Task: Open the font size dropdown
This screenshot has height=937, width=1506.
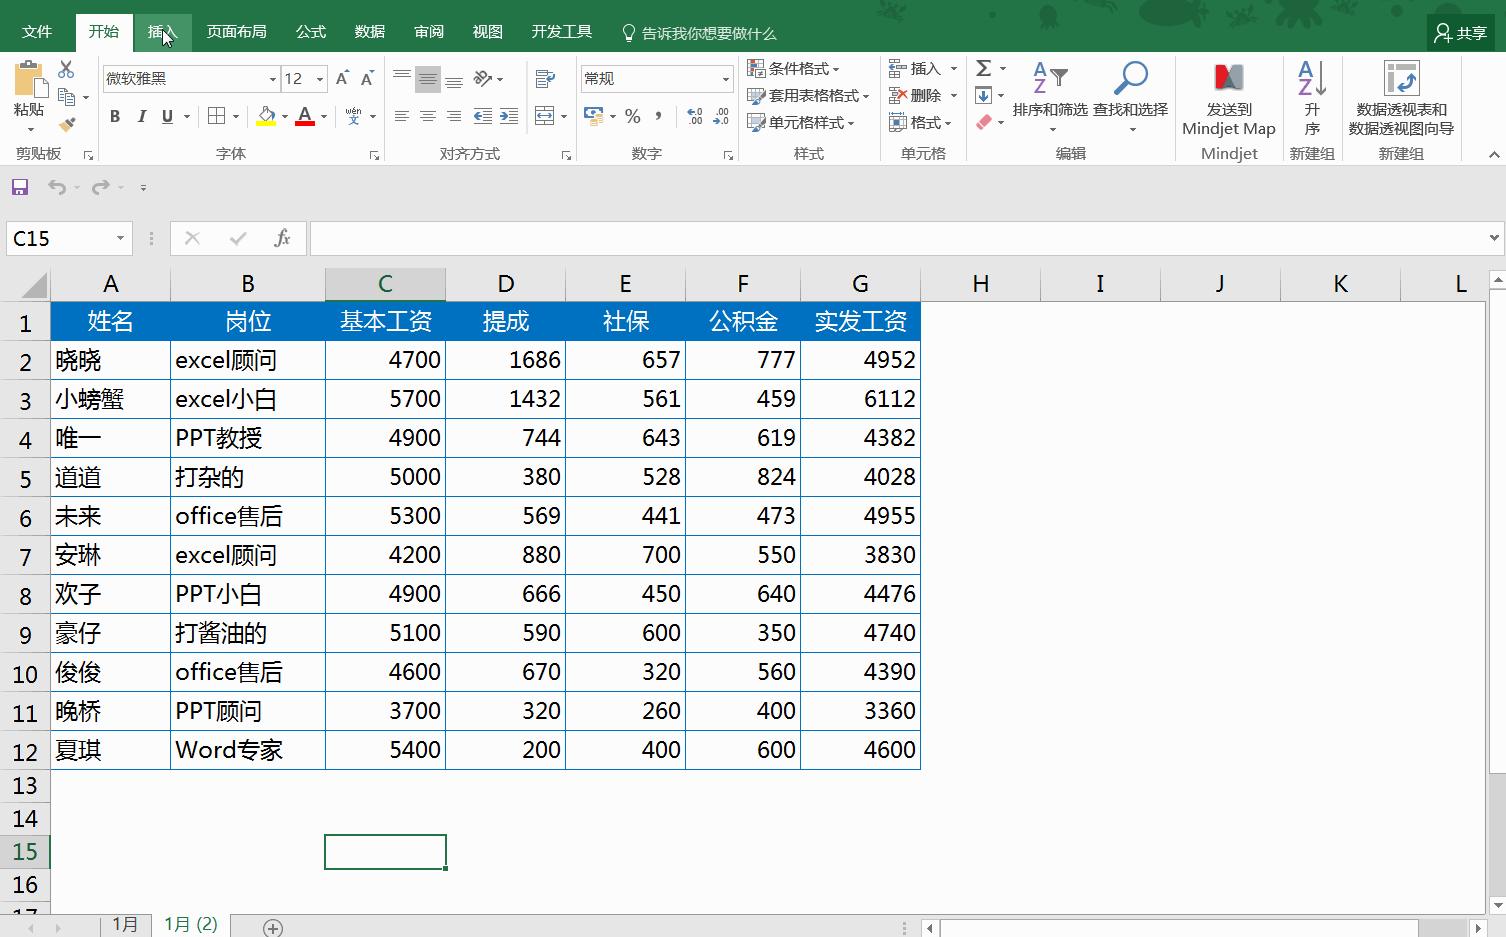Action: pos(318,78)
